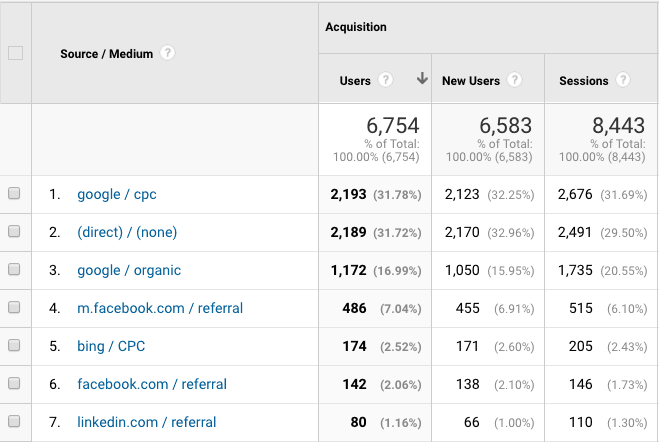
Task: Tick the google / organic row checkbox
Action: point(15,270)
